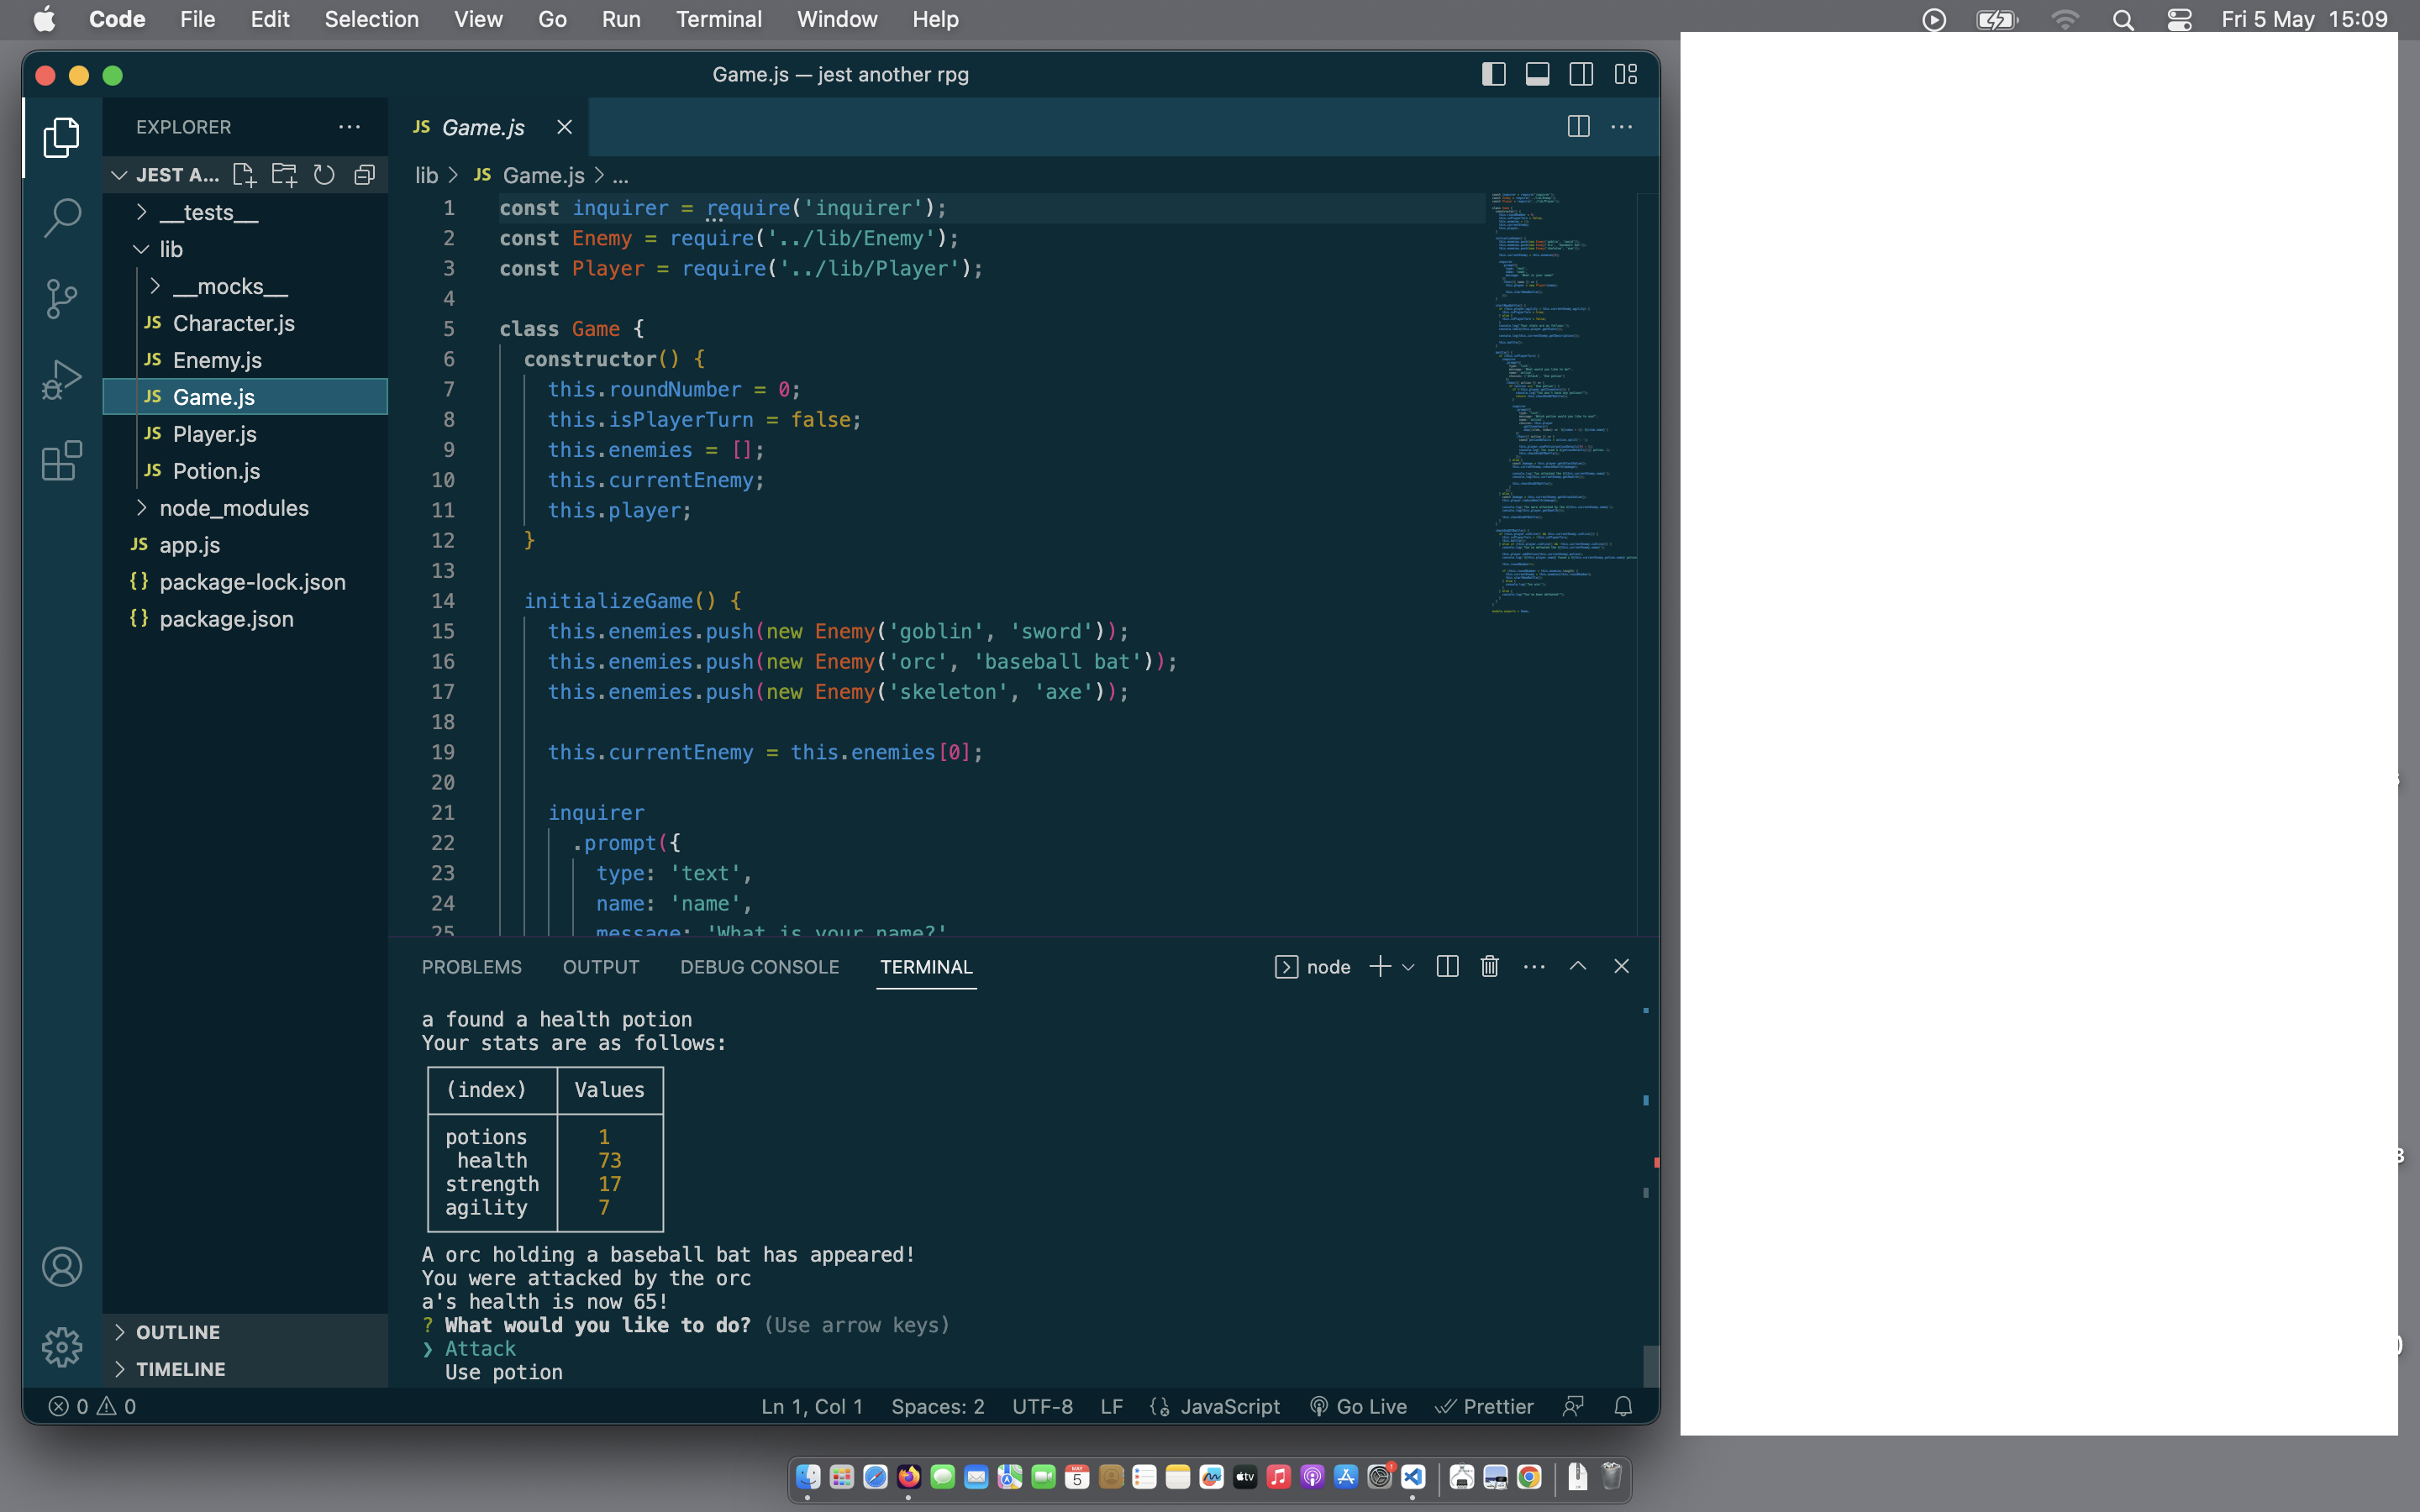Switch to the PROBLEMS tab
This screenshot has height=1512, width=2420.
[471, 967]
